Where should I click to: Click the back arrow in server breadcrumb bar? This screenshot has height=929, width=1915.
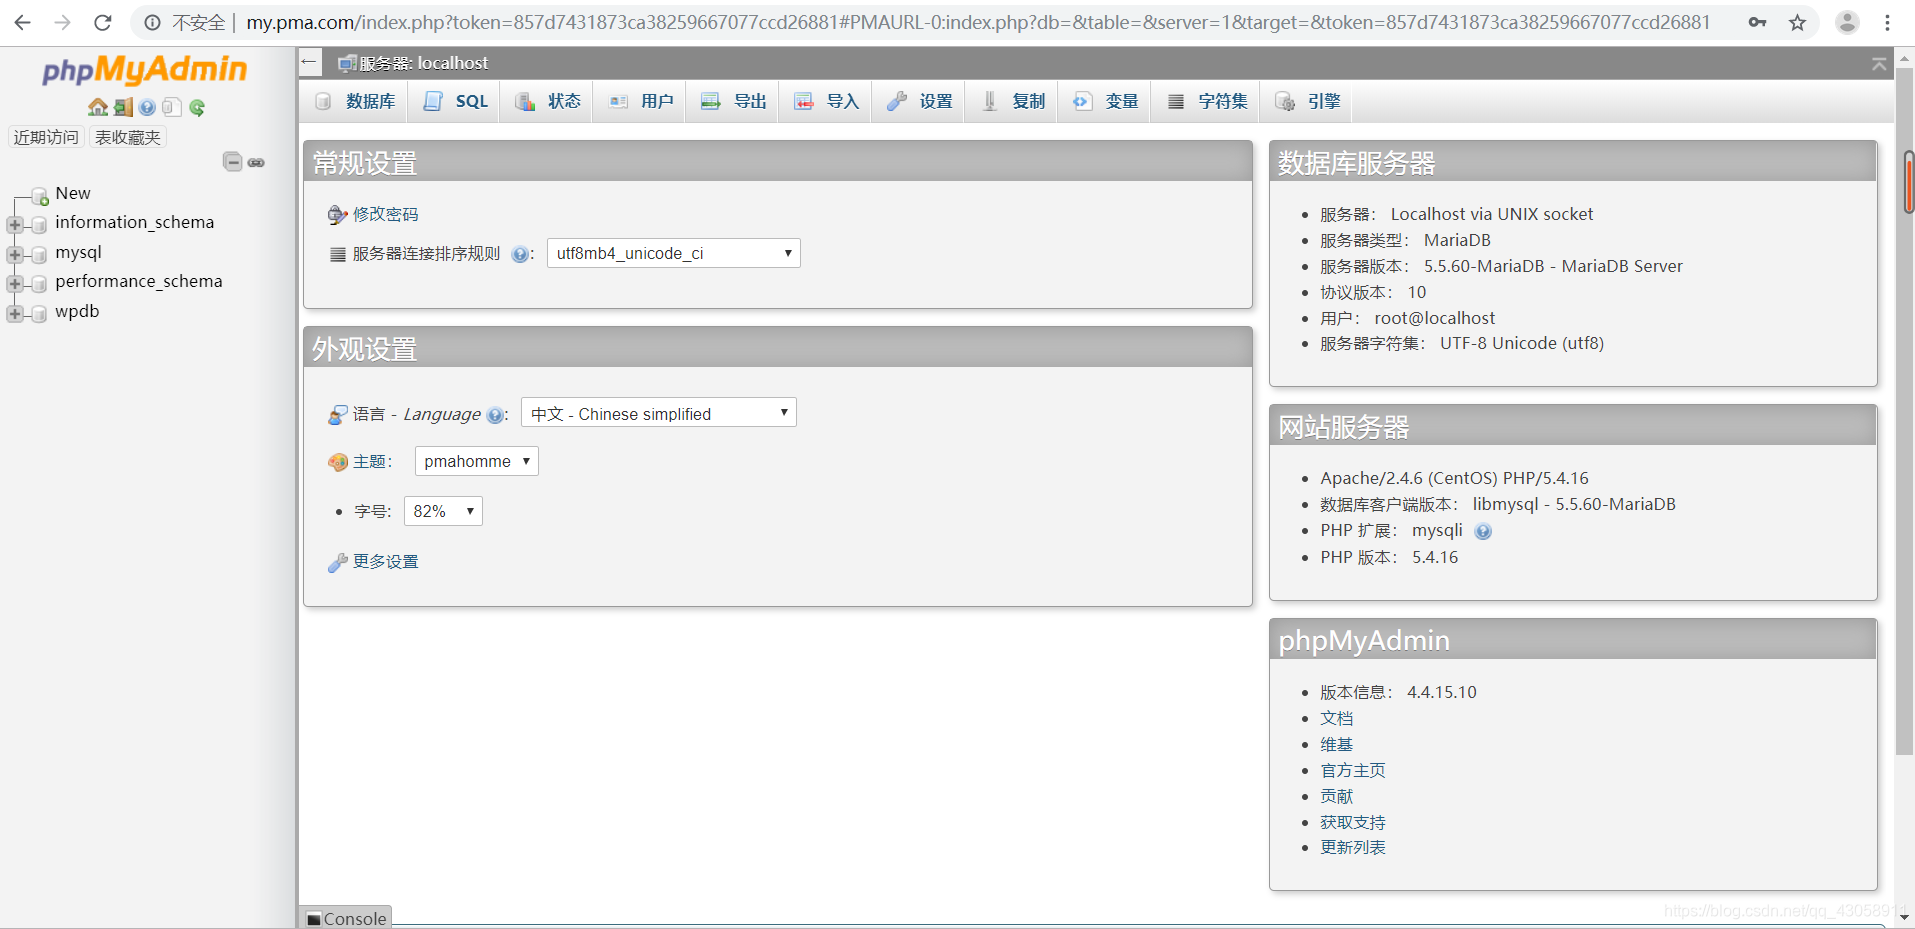(x=309, y=63)
